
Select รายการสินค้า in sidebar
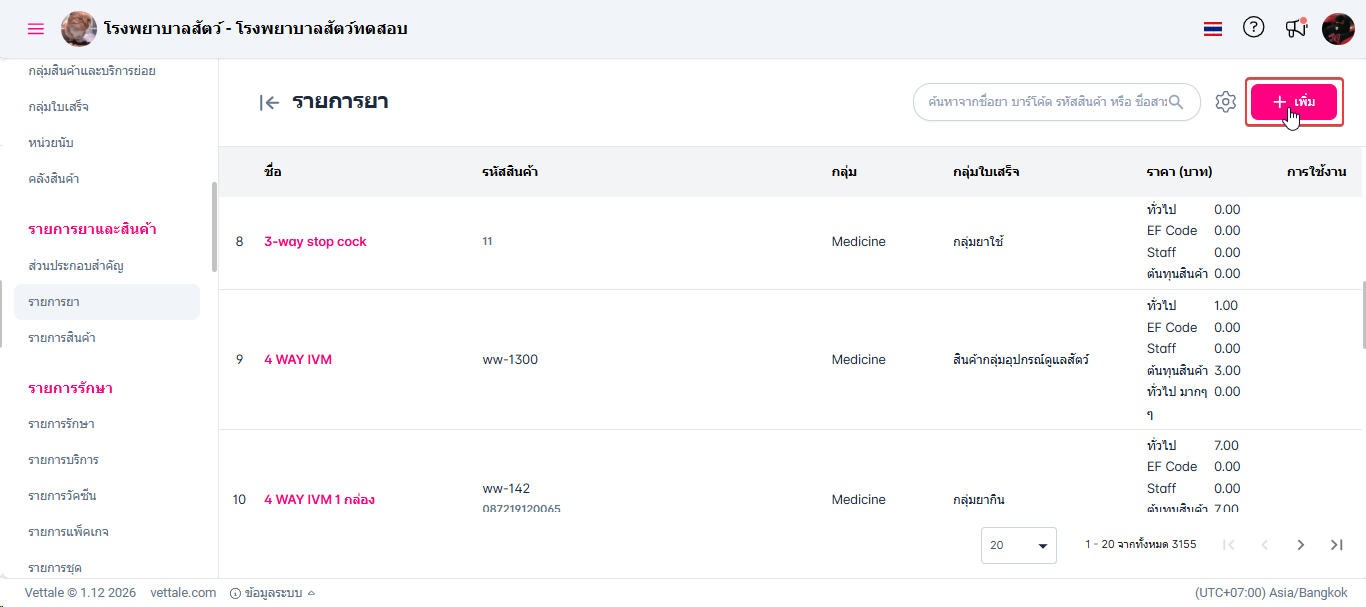tap(62, 338)
